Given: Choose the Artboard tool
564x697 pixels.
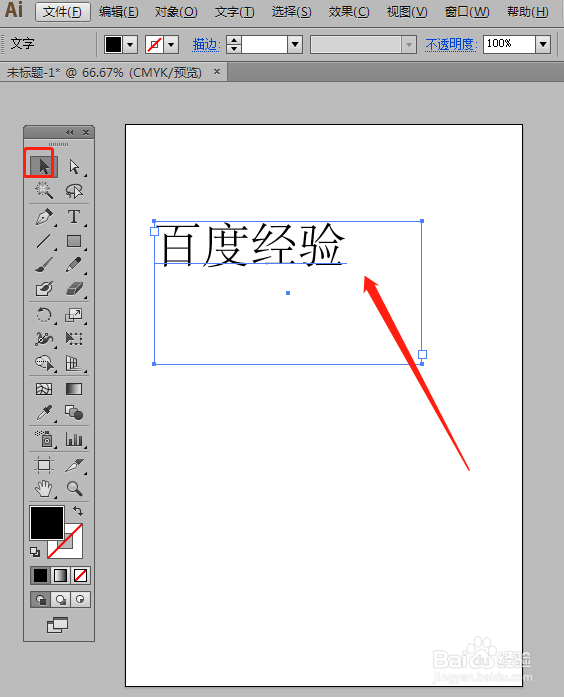Looking at the screenshot, I should 44,465.
